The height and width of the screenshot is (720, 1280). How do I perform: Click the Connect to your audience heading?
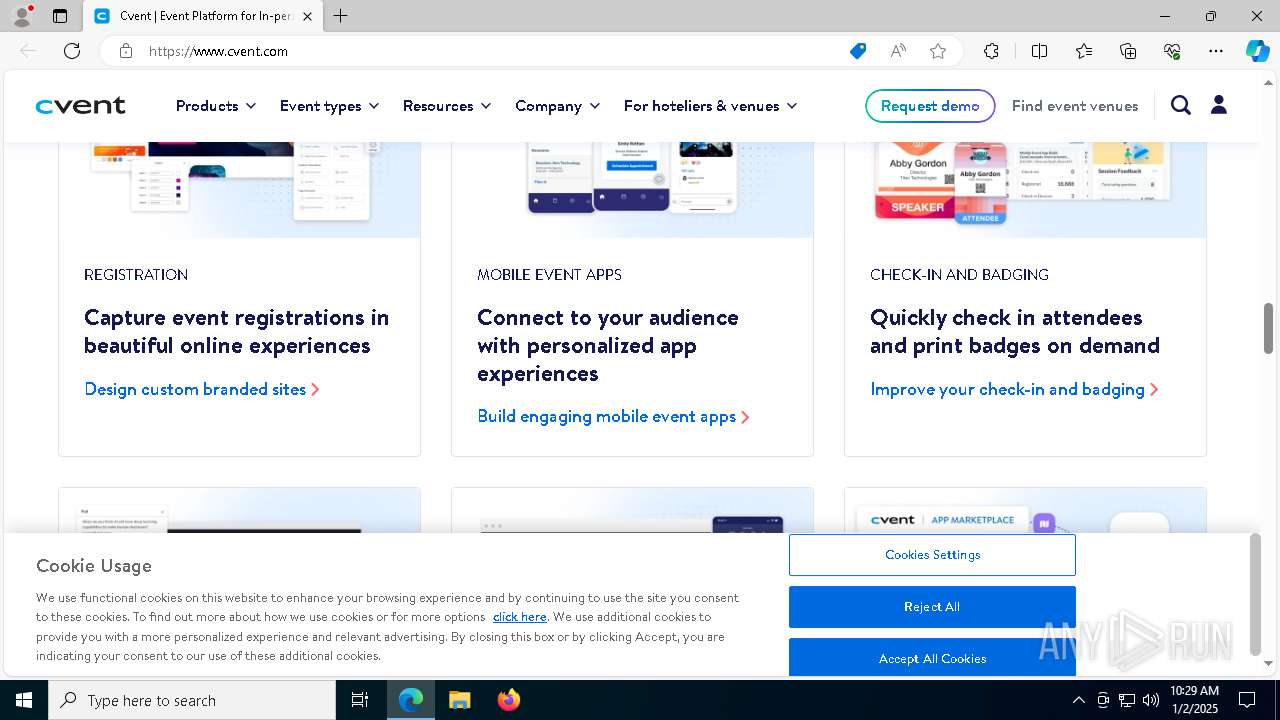[608, 345]
